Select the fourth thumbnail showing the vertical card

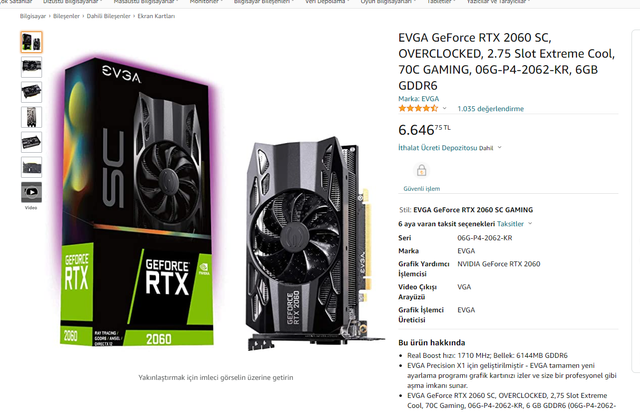coord(31,117)
